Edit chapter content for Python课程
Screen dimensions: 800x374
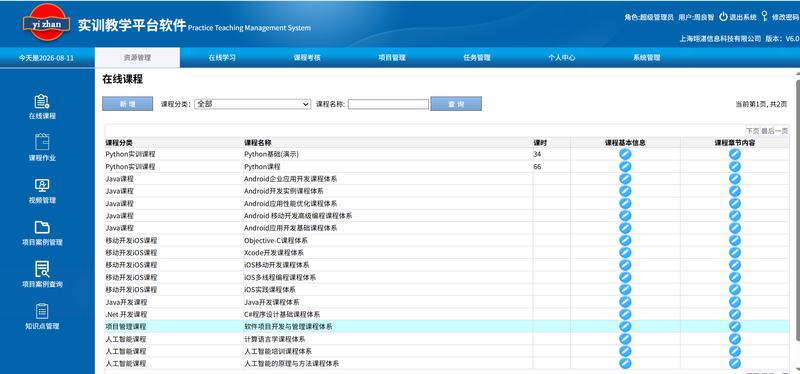tap(735, 166)
